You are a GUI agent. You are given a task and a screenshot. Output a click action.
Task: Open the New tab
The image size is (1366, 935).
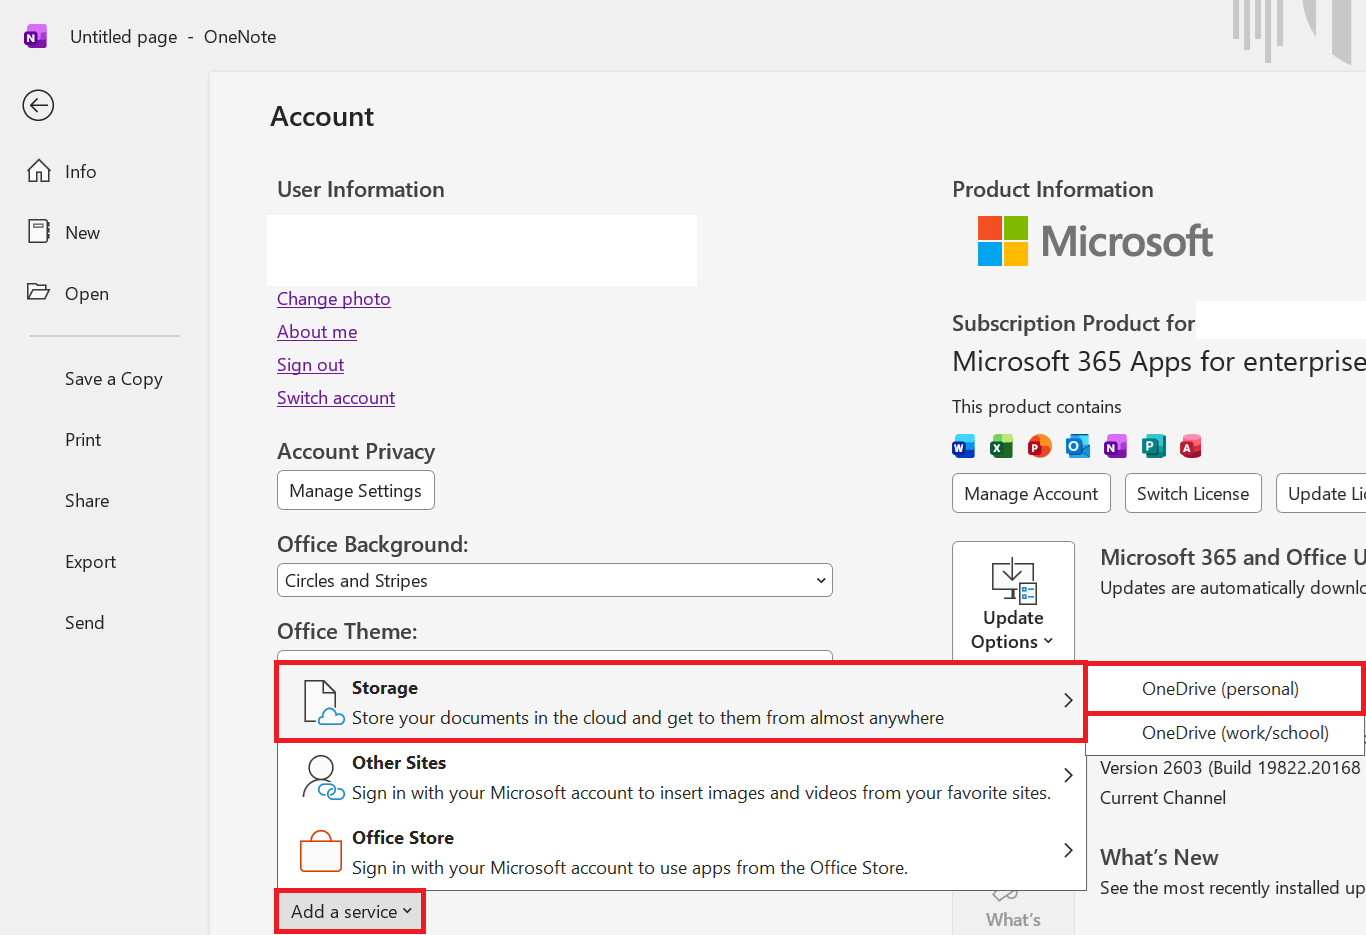point(64,233)
